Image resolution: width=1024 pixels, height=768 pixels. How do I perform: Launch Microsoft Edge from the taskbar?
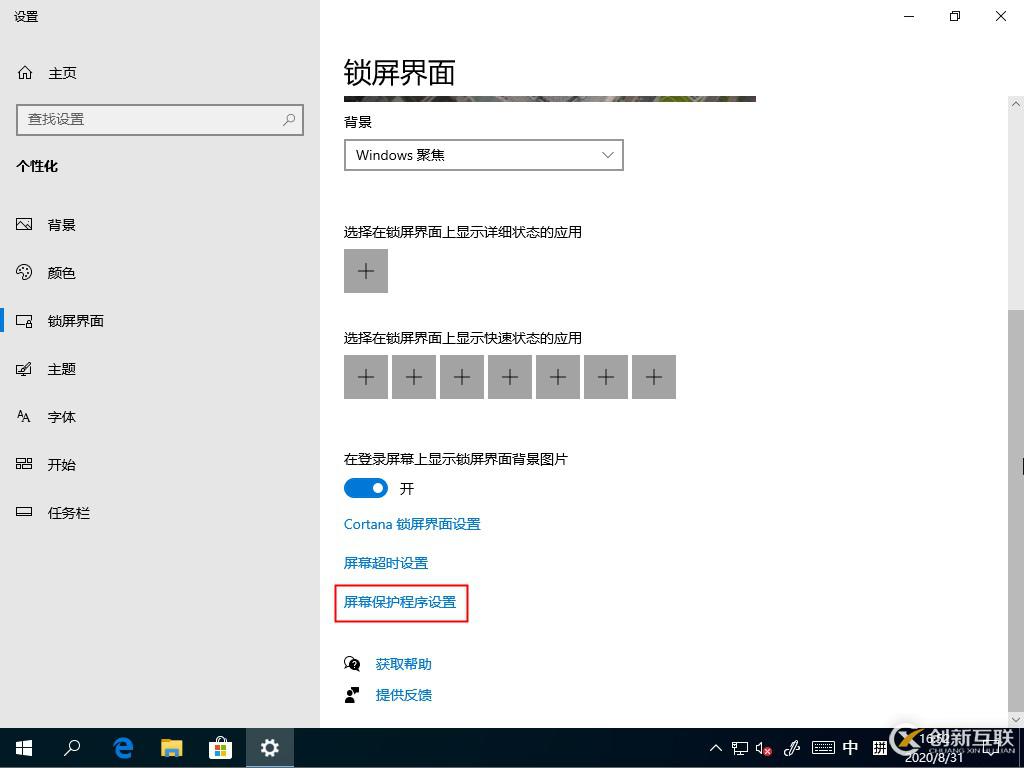[x=122, y=747]
